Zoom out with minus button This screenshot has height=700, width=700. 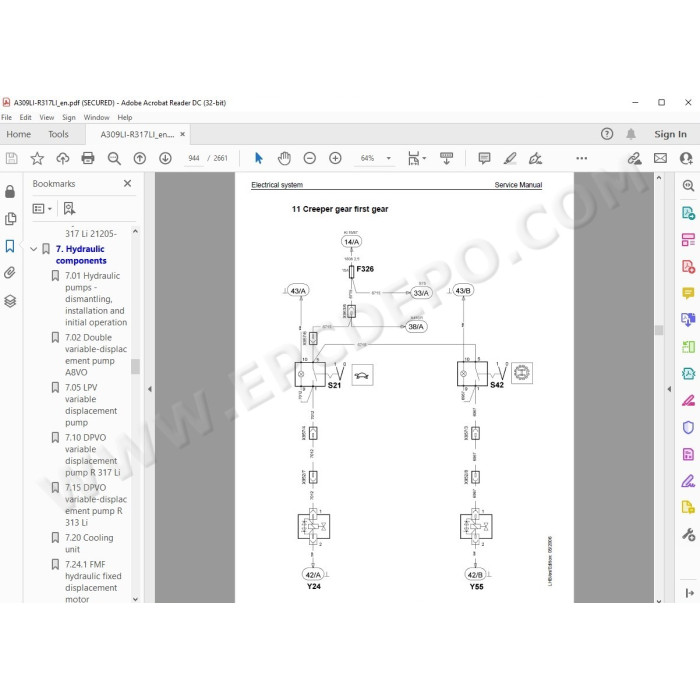click(309, 158)
